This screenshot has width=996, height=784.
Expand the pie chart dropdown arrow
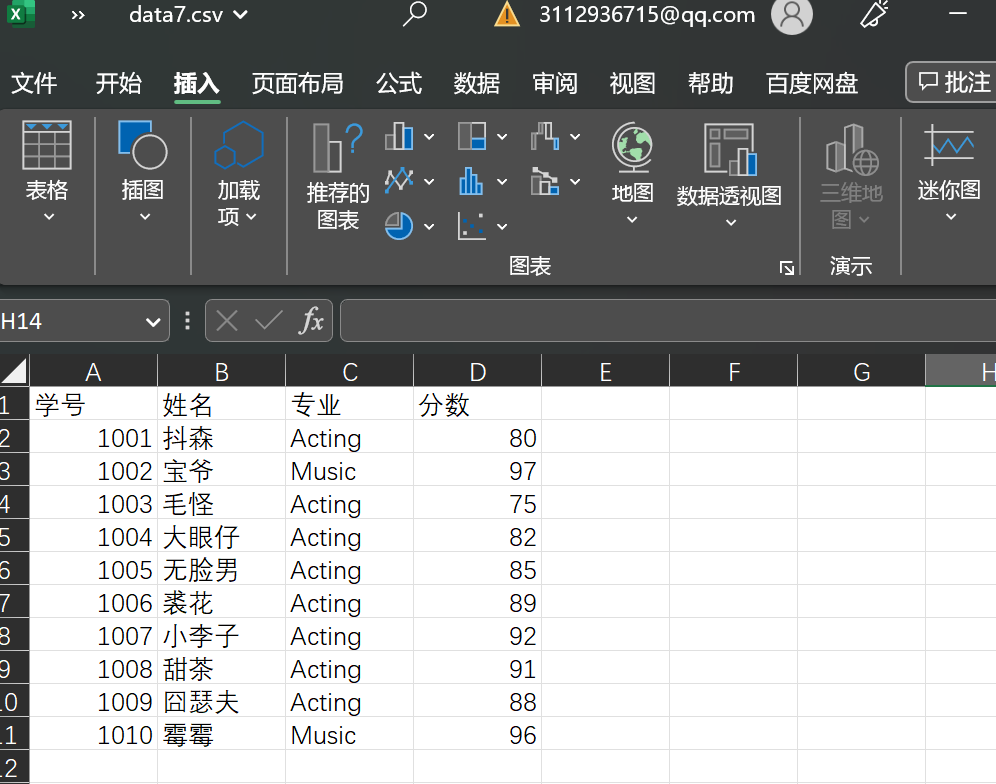tap(429, 226)
